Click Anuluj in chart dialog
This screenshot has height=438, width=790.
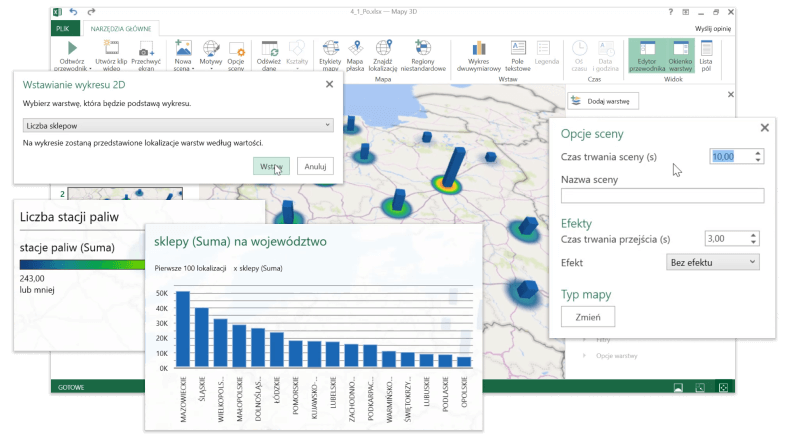tap(315, 166)
